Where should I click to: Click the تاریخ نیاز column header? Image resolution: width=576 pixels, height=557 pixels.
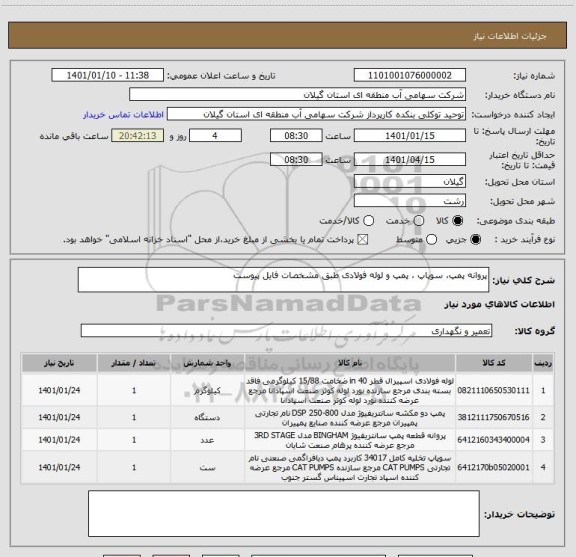tap(59, 363)
